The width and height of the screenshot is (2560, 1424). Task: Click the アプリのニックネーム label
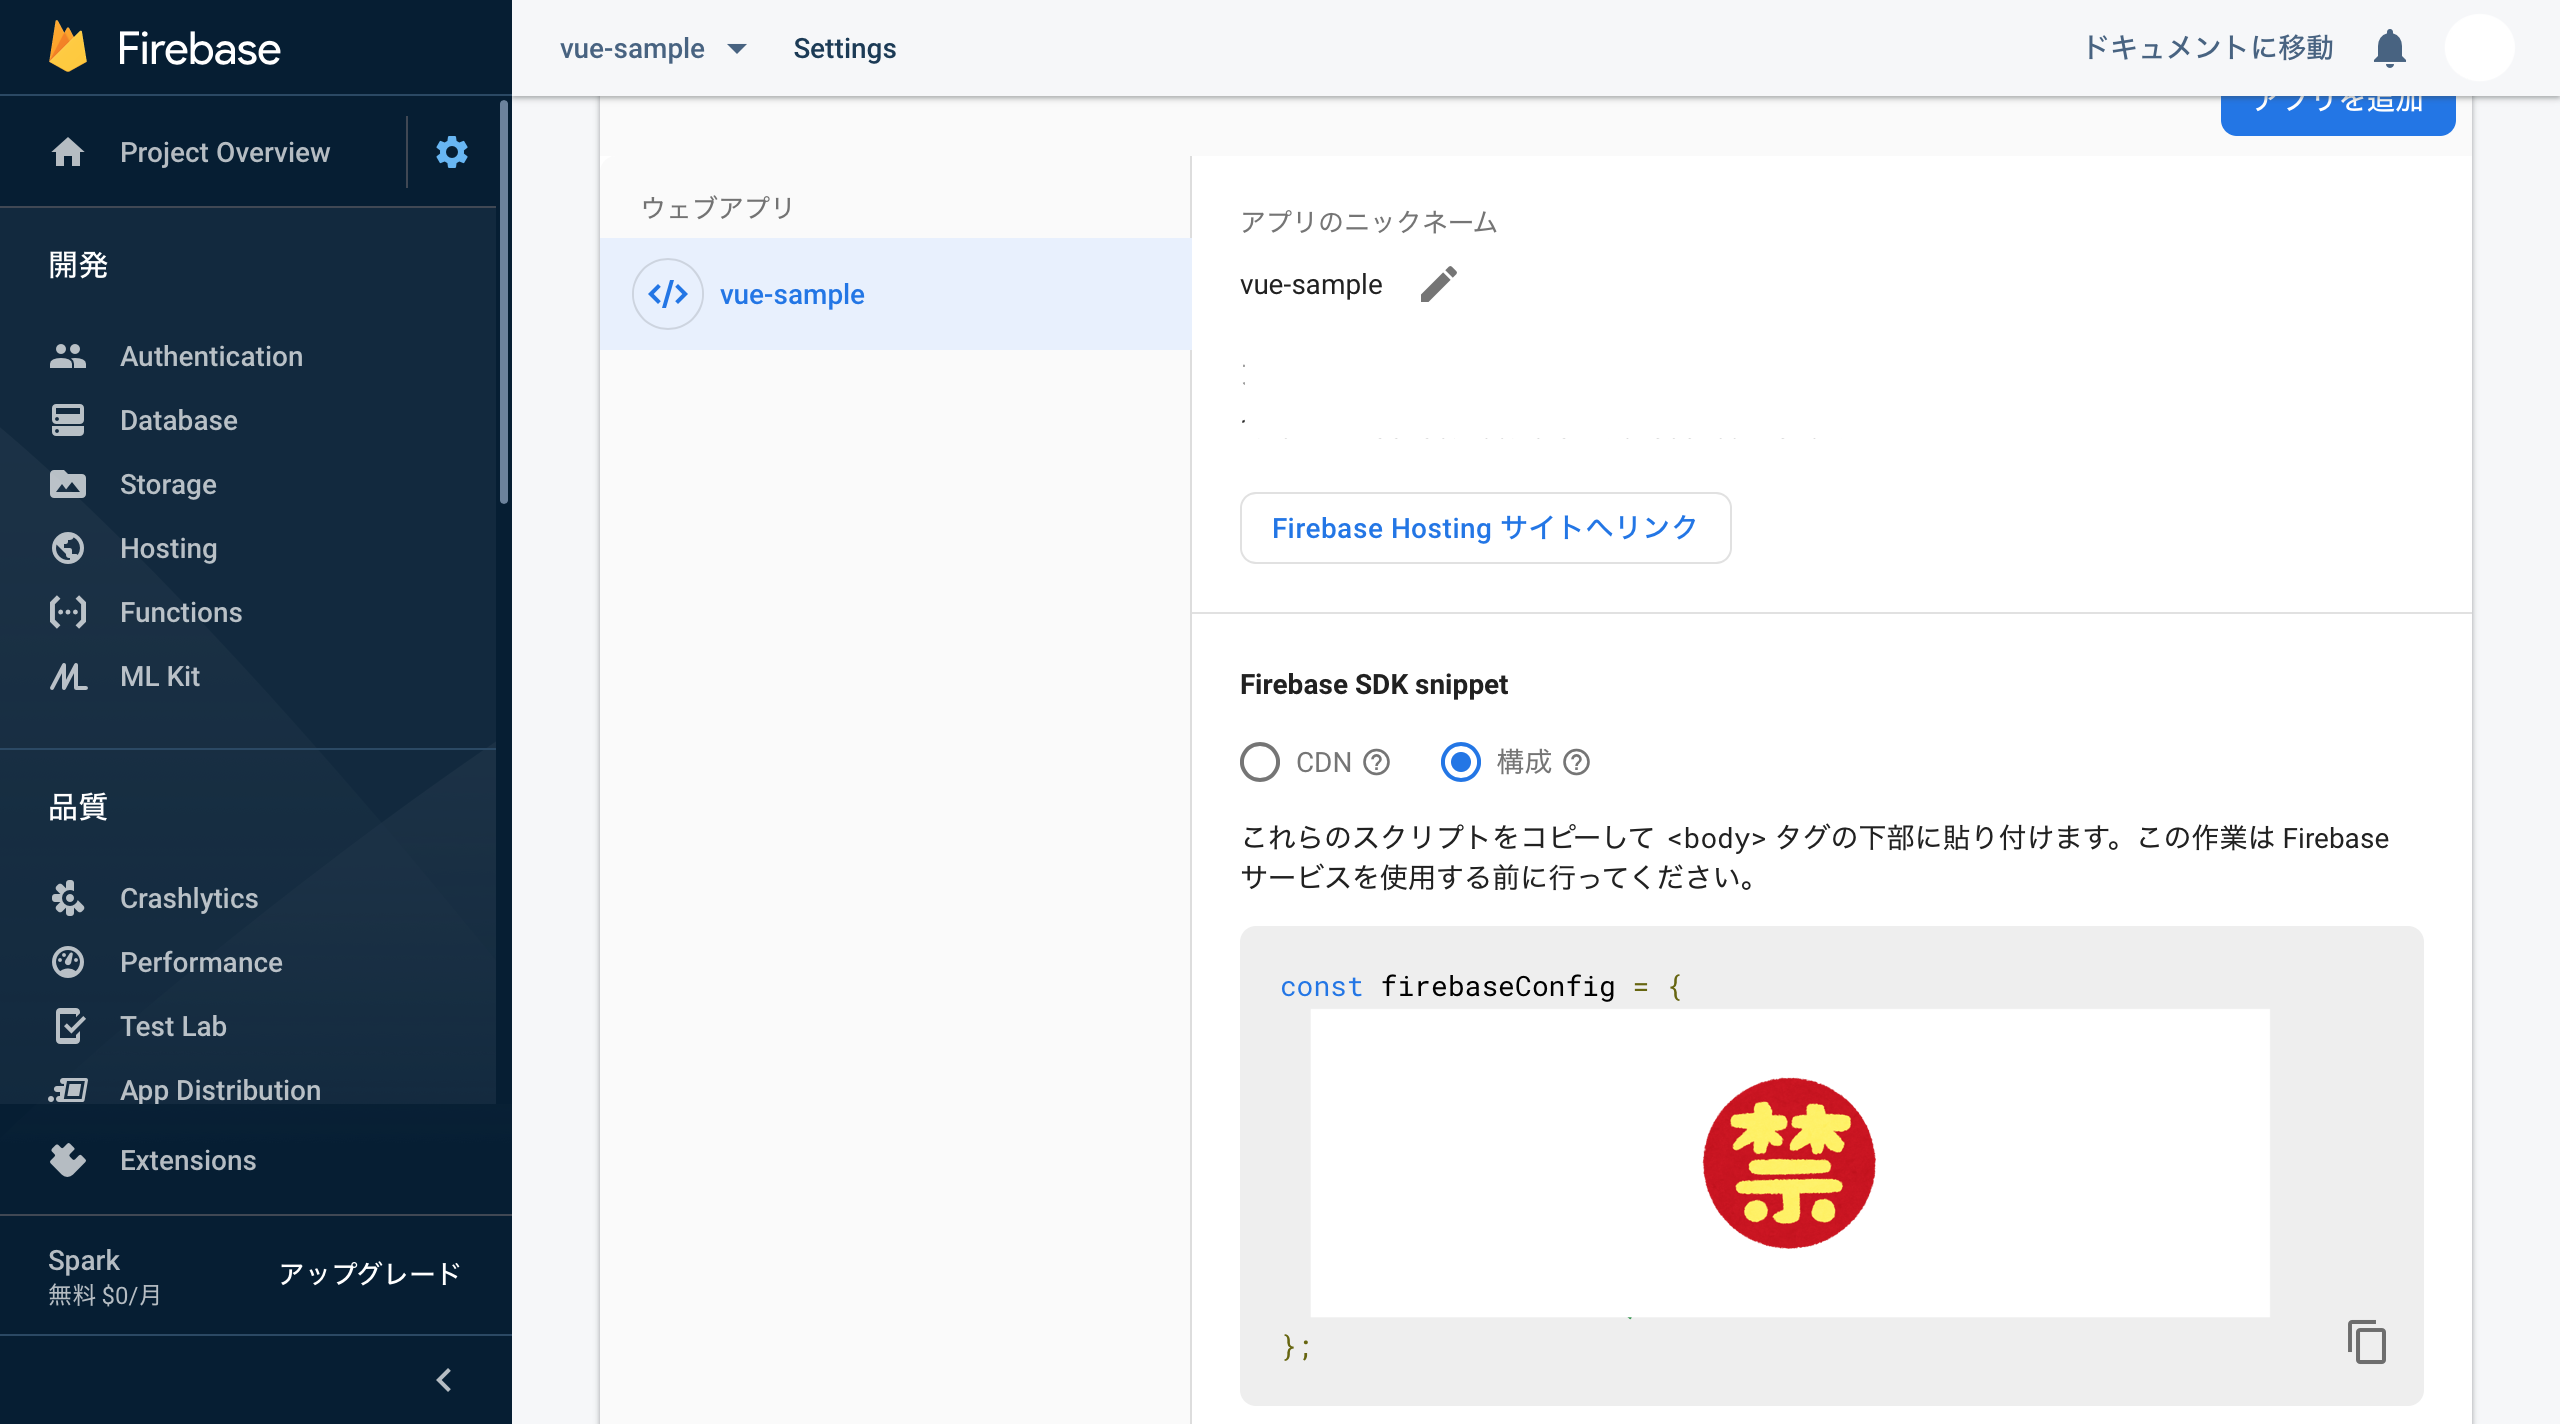click(x=1368, y=222)
